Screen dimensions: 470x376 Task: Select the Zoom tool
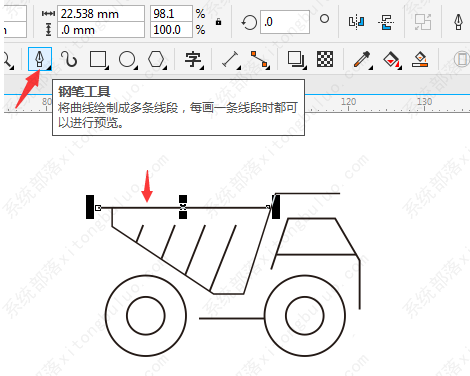7,59
